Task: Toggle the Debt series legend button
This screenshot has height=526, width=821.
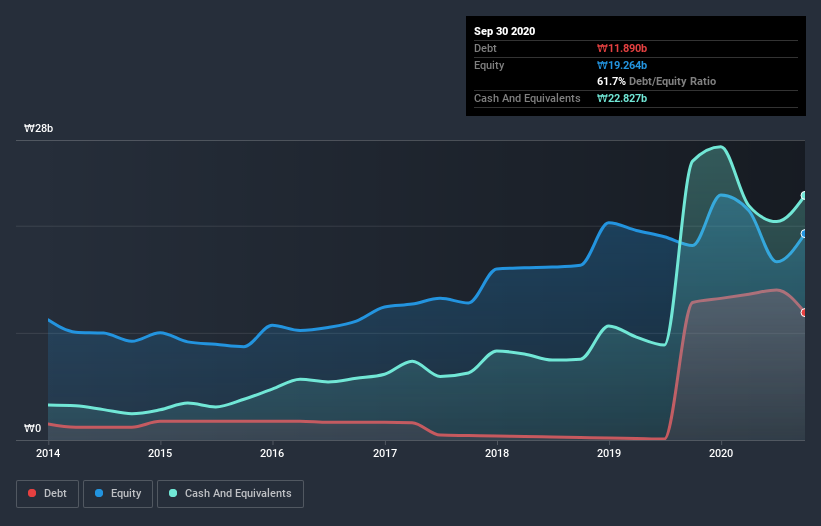Action: click(x=48, y=494)
